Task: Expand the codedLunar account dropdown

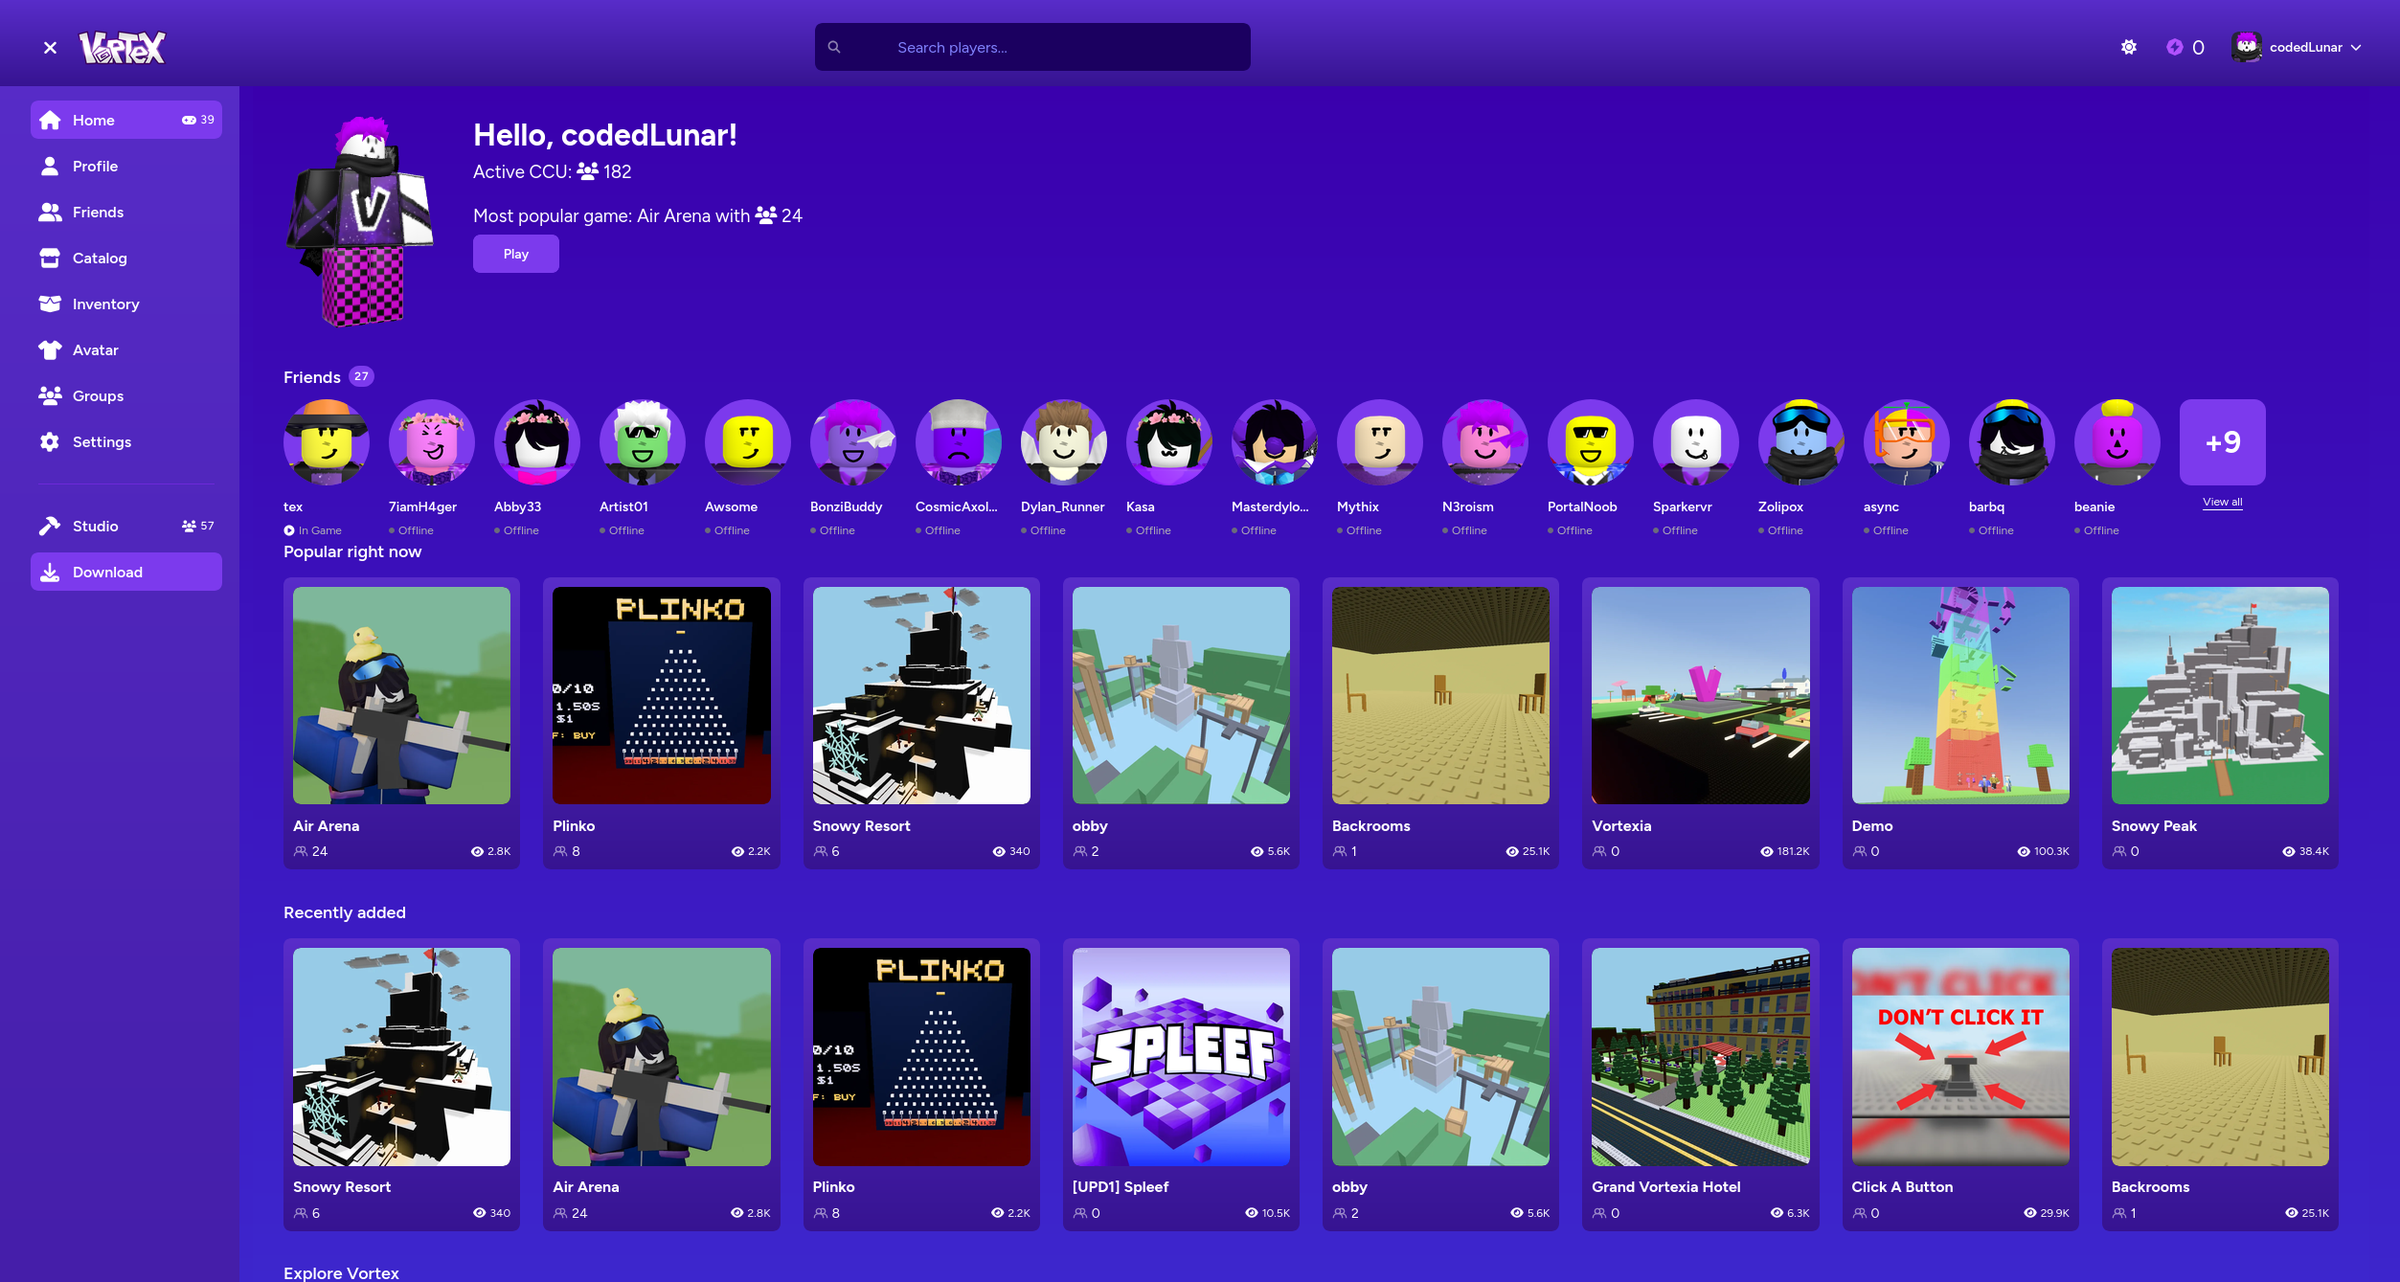Action: [x=2296, y=47]
